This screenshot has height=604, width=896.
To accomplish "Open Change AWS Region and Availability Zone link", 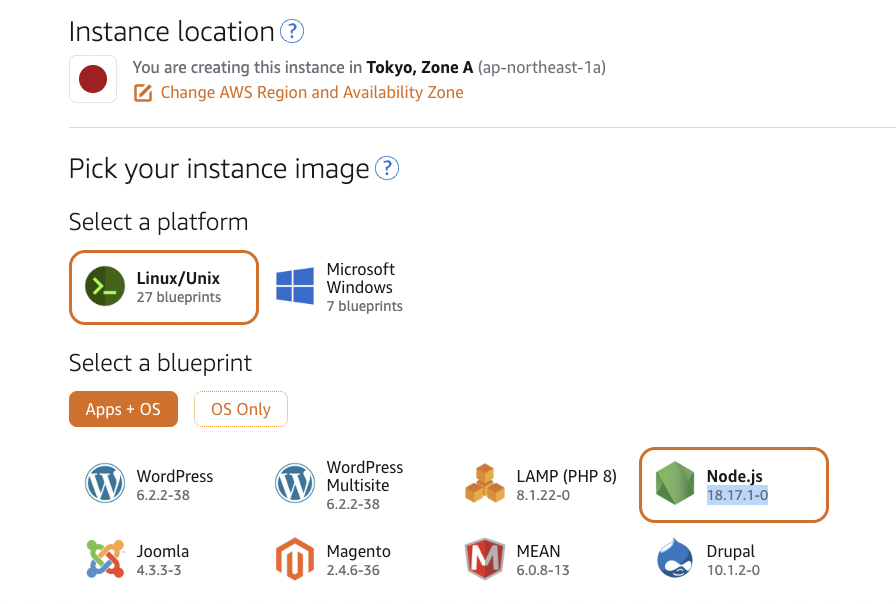I will (312, 92).
